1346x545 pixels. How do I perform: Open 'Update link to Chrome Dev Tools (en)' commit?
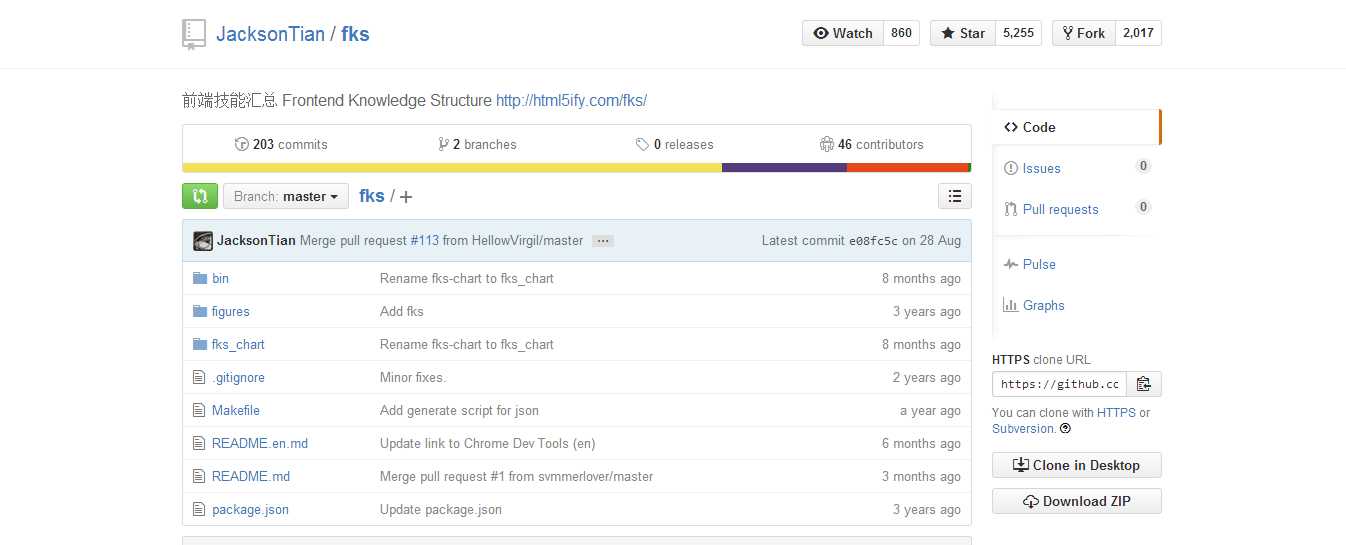pyautogui.click(x=487, y=443)
